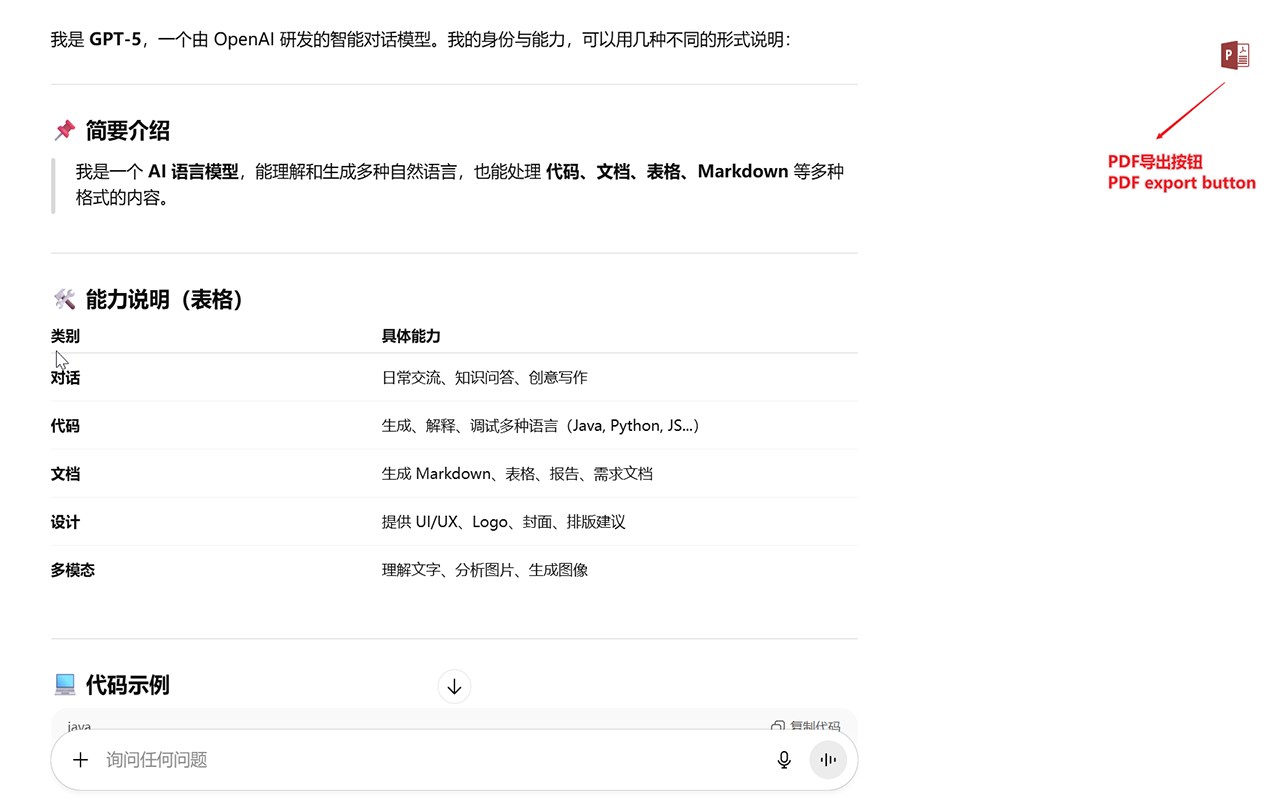Click the 对话 table cell
This screenshot has height=800, width=1280.
[65, 378]
